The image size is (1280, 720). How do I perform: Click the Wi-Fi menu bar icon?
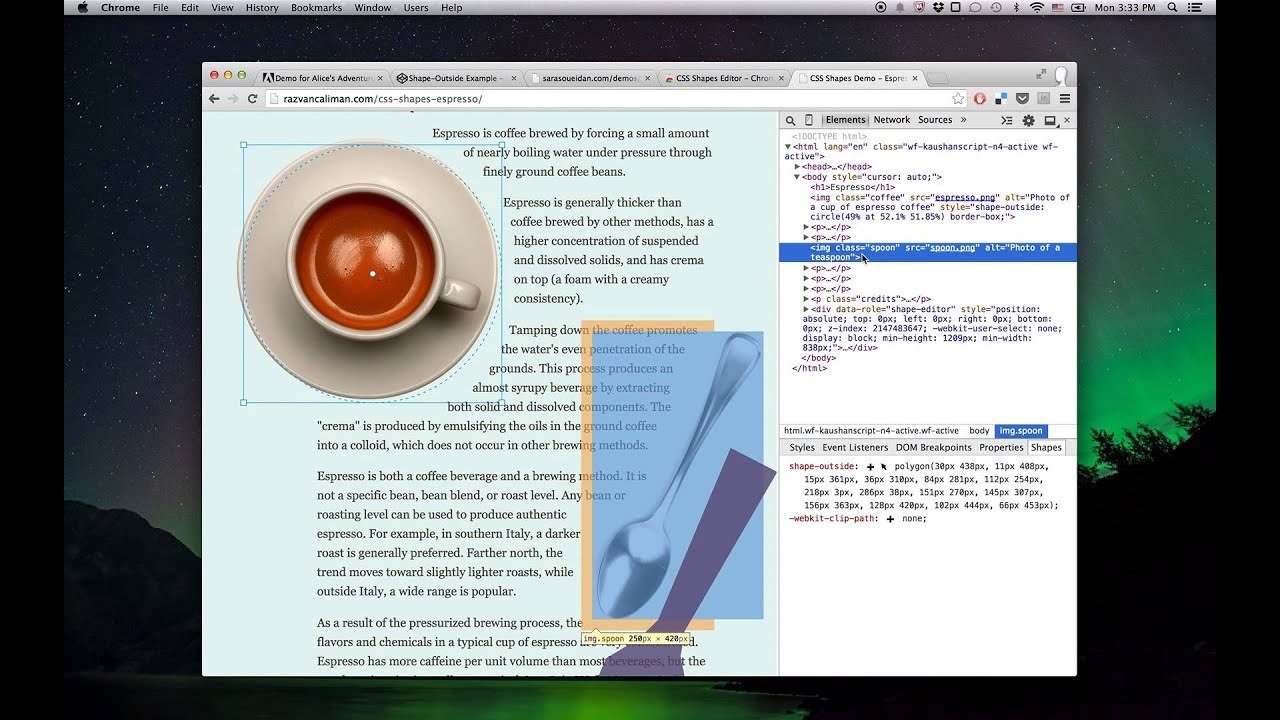(x=1037, y=7)
